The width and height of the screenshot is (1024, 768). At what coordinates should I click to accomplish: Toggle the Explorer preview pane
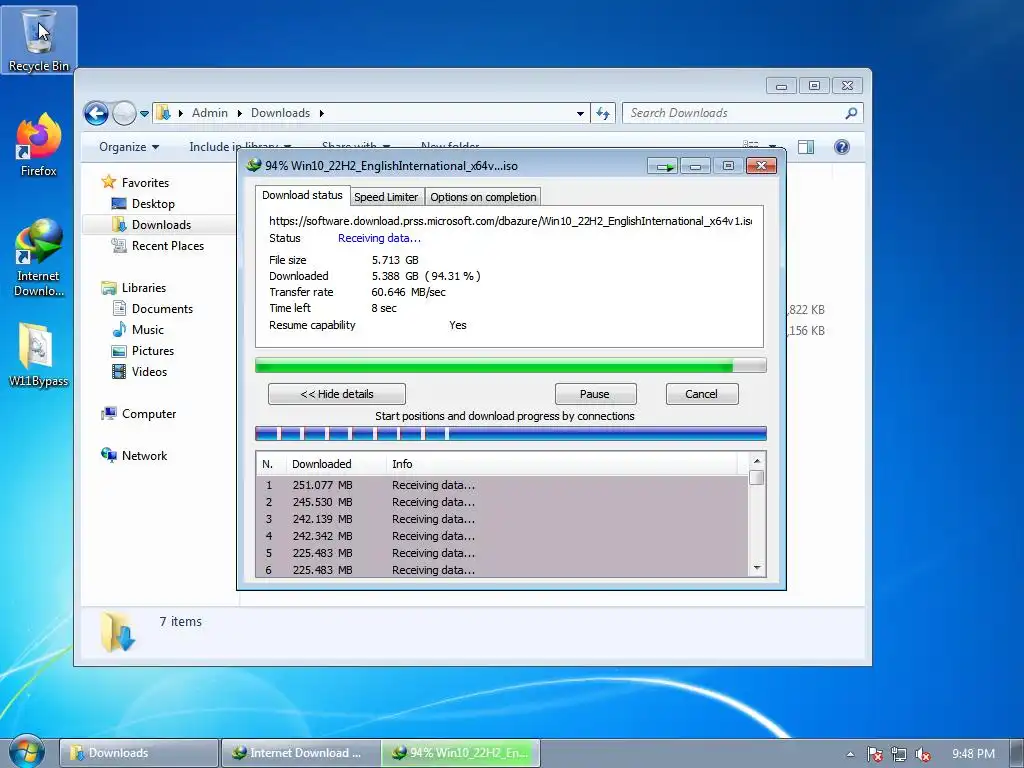[806, 147]
